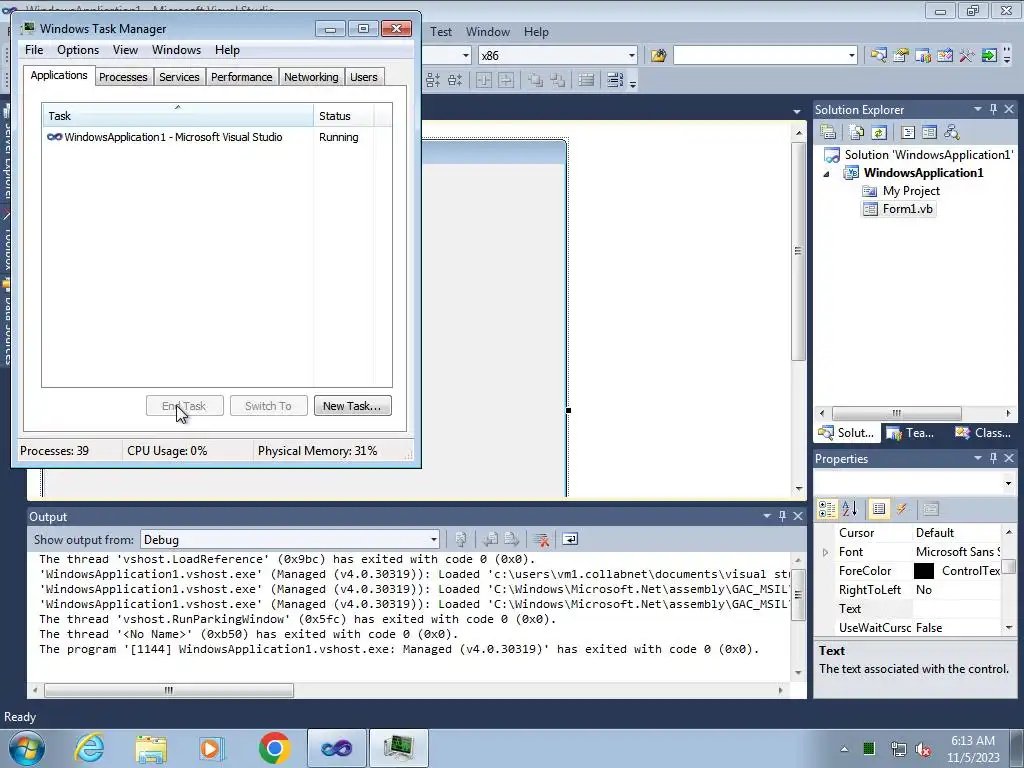Click Go to Next Message icon in Output
This screenshot has height=768, width=1024.
512,539
